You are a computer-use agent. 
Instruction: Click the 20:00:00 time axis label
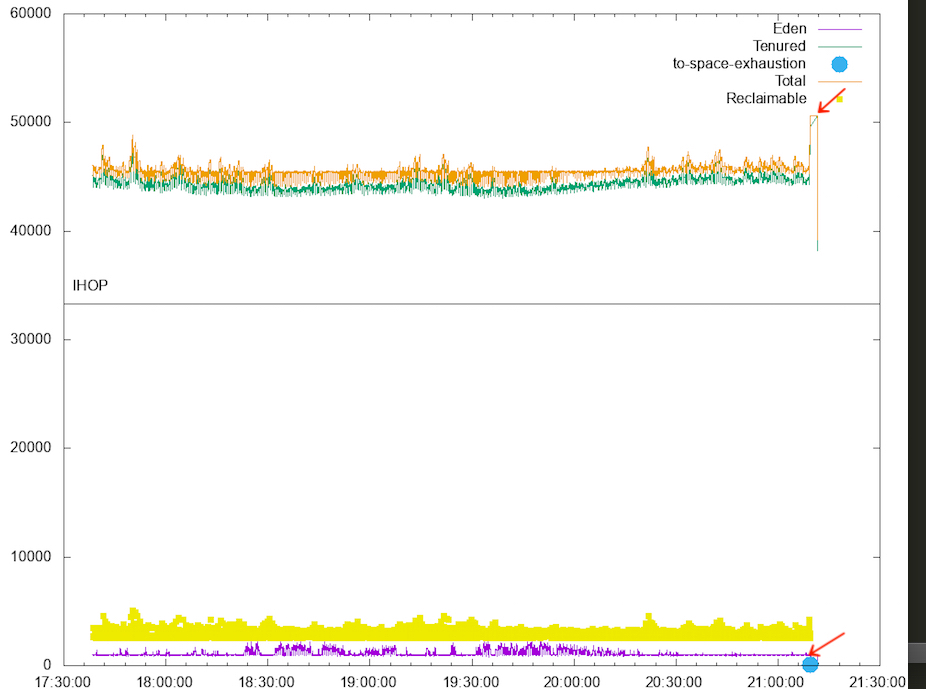pos(572,682)
